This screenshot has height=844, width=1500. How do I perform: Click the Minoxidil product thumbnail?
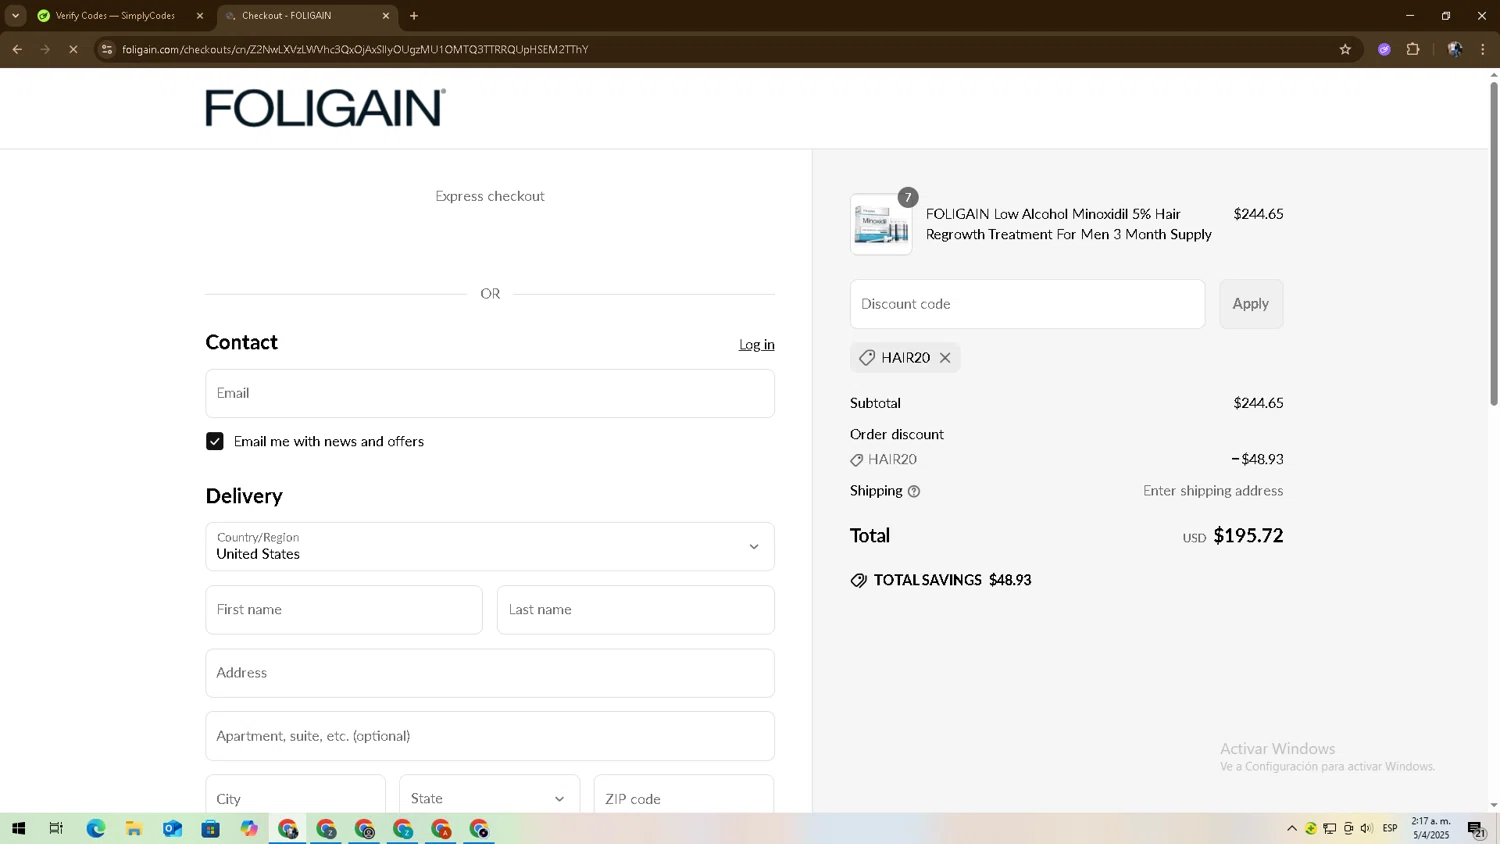click(881, 224)
